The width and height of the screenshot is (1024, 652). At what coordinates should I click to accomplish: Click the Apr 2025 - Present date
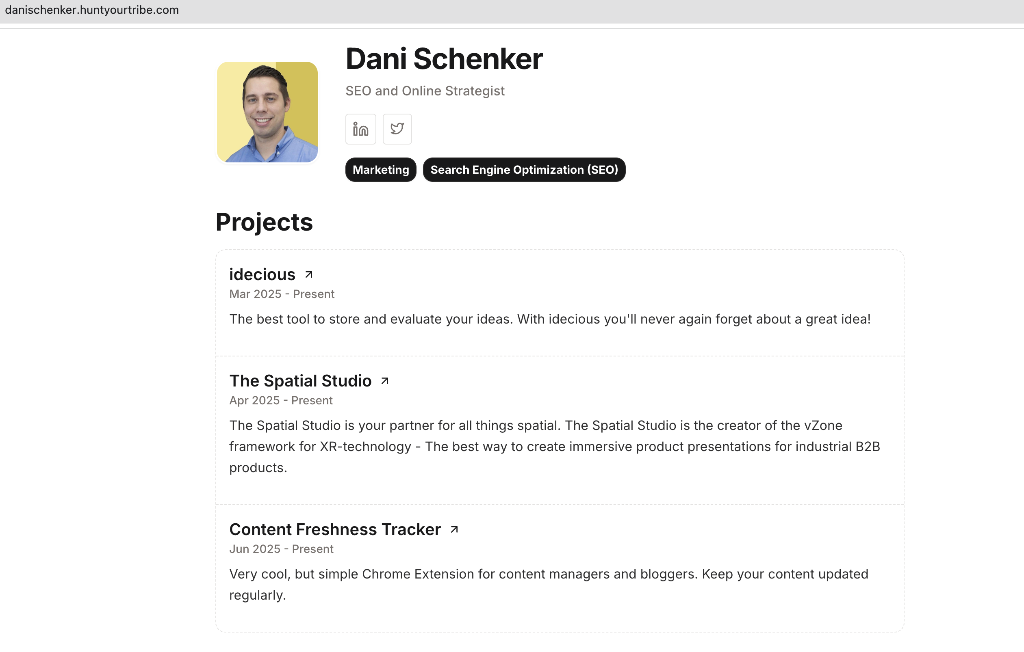[x=281, y=400]
